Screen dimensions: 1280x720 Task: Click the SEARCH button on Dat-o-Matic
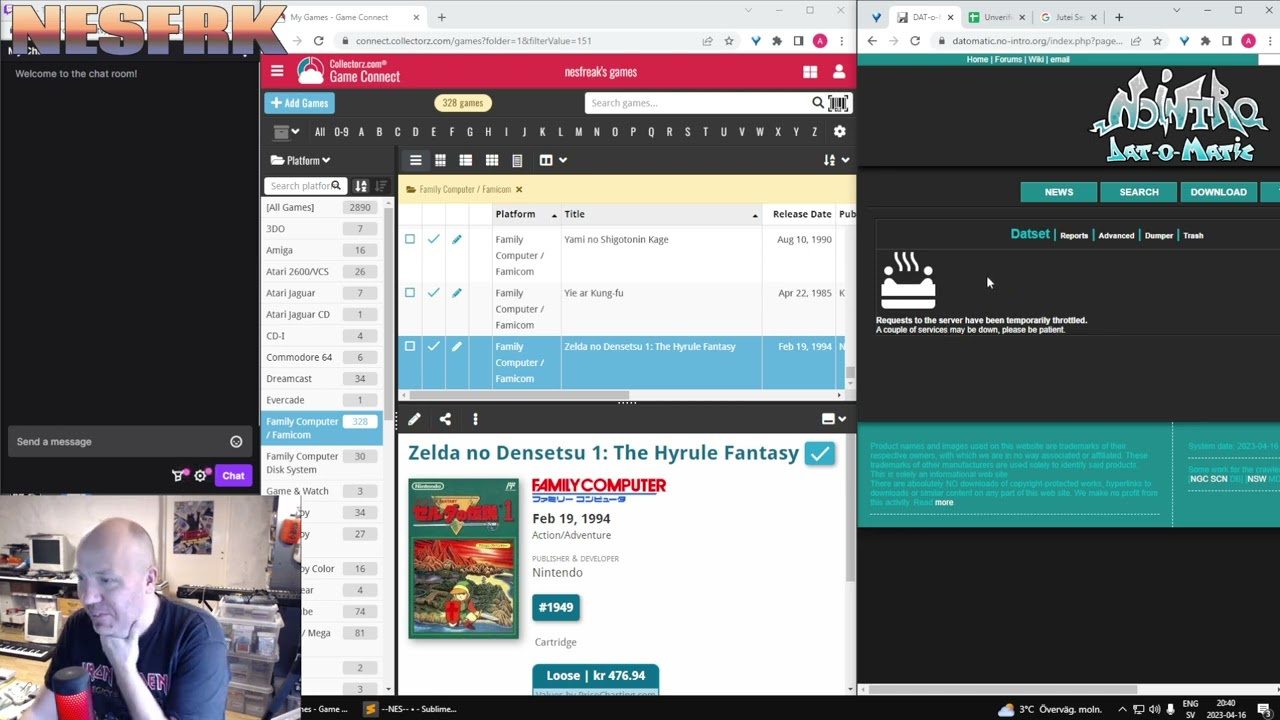tap(1138, 192)
